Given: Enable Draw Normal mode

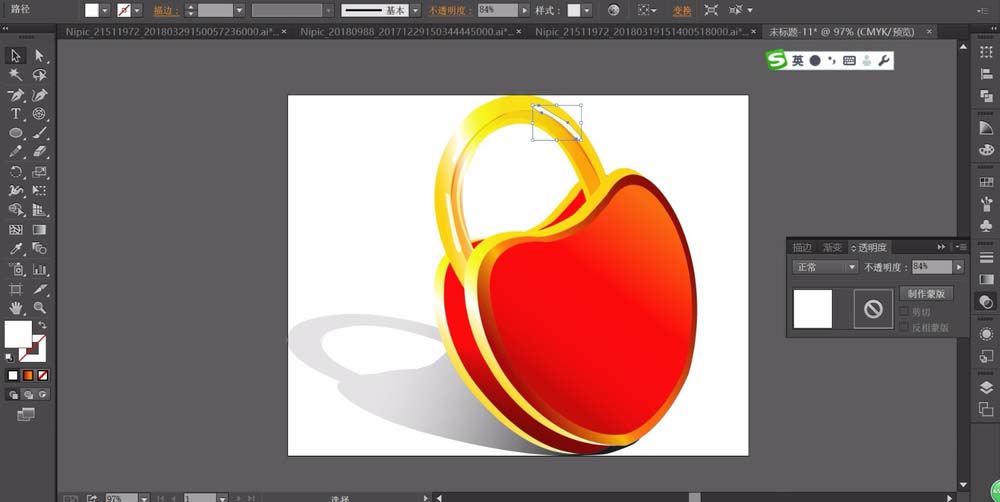Looking at the screenshot, I should [13, 395].
